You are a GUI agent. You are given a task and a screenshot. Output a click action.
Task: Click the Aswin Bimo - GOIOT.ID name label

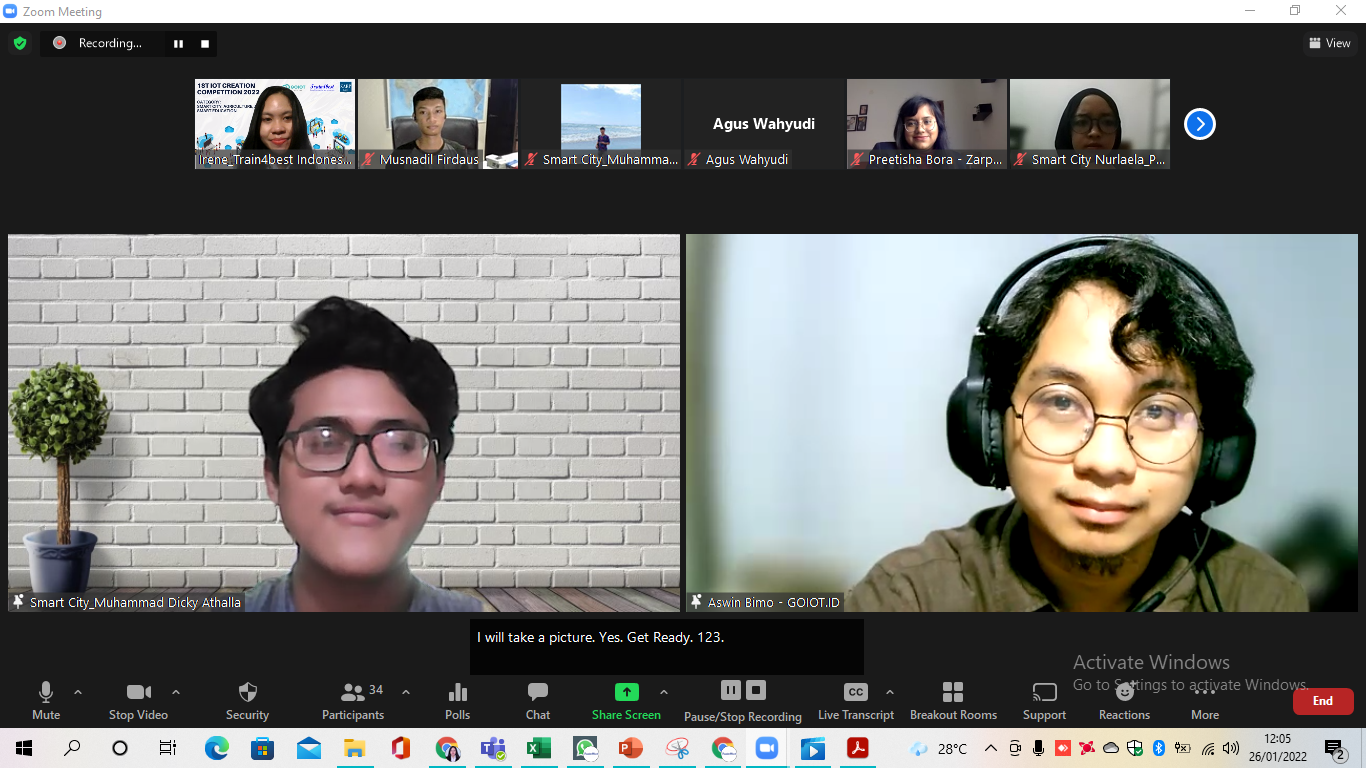click(774, 602)
